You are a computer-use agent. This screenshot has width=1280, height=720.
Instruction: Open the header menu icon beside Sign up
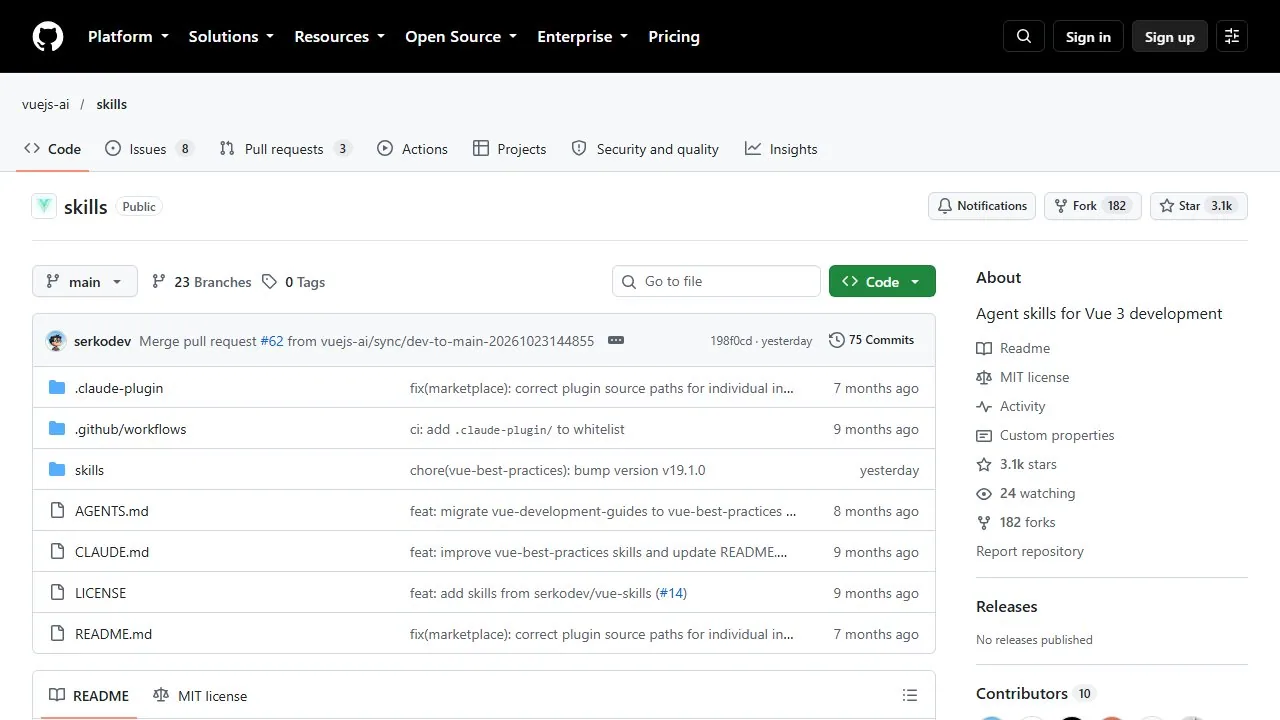click(x=1232, y=36)
